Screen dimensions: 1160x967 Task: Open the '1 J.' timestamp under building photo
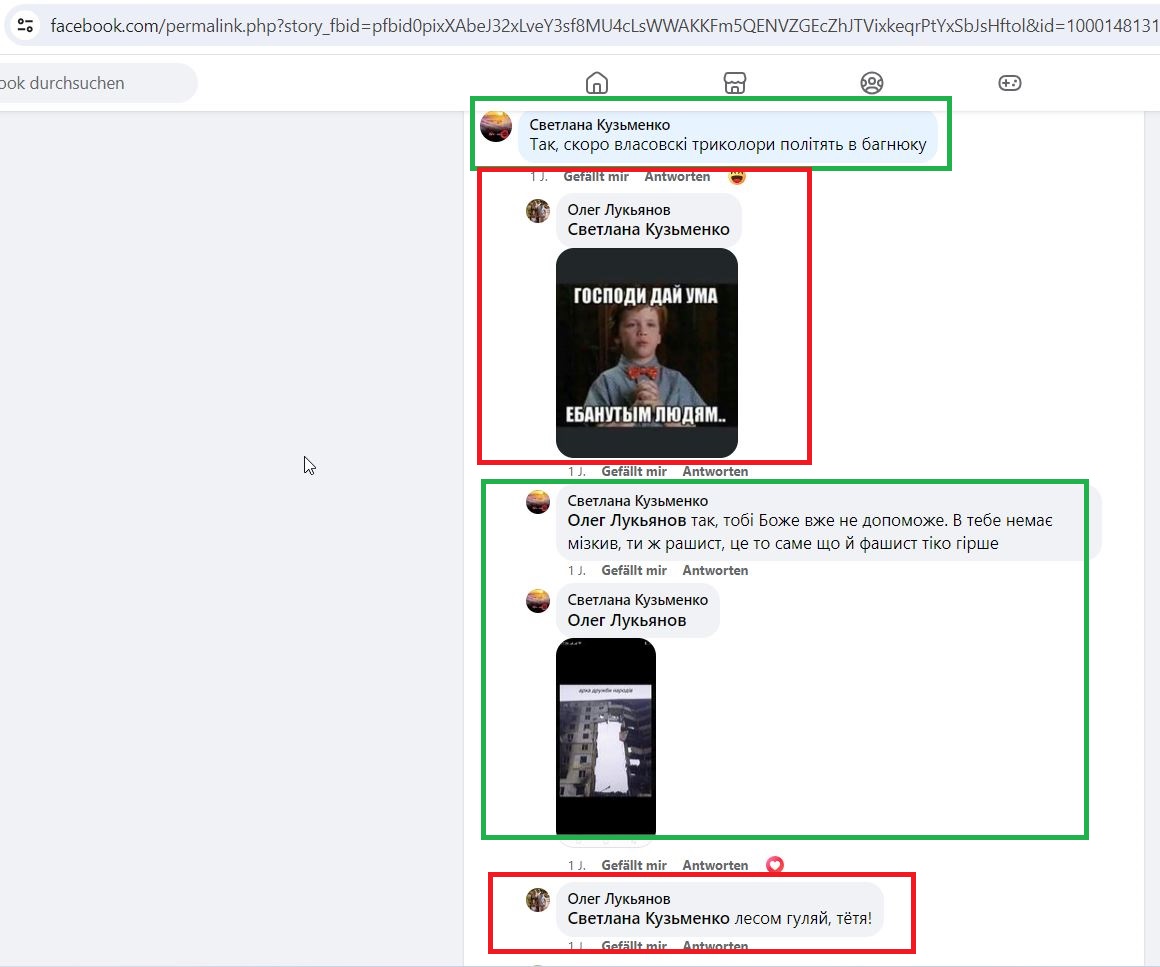click(577, 865)
